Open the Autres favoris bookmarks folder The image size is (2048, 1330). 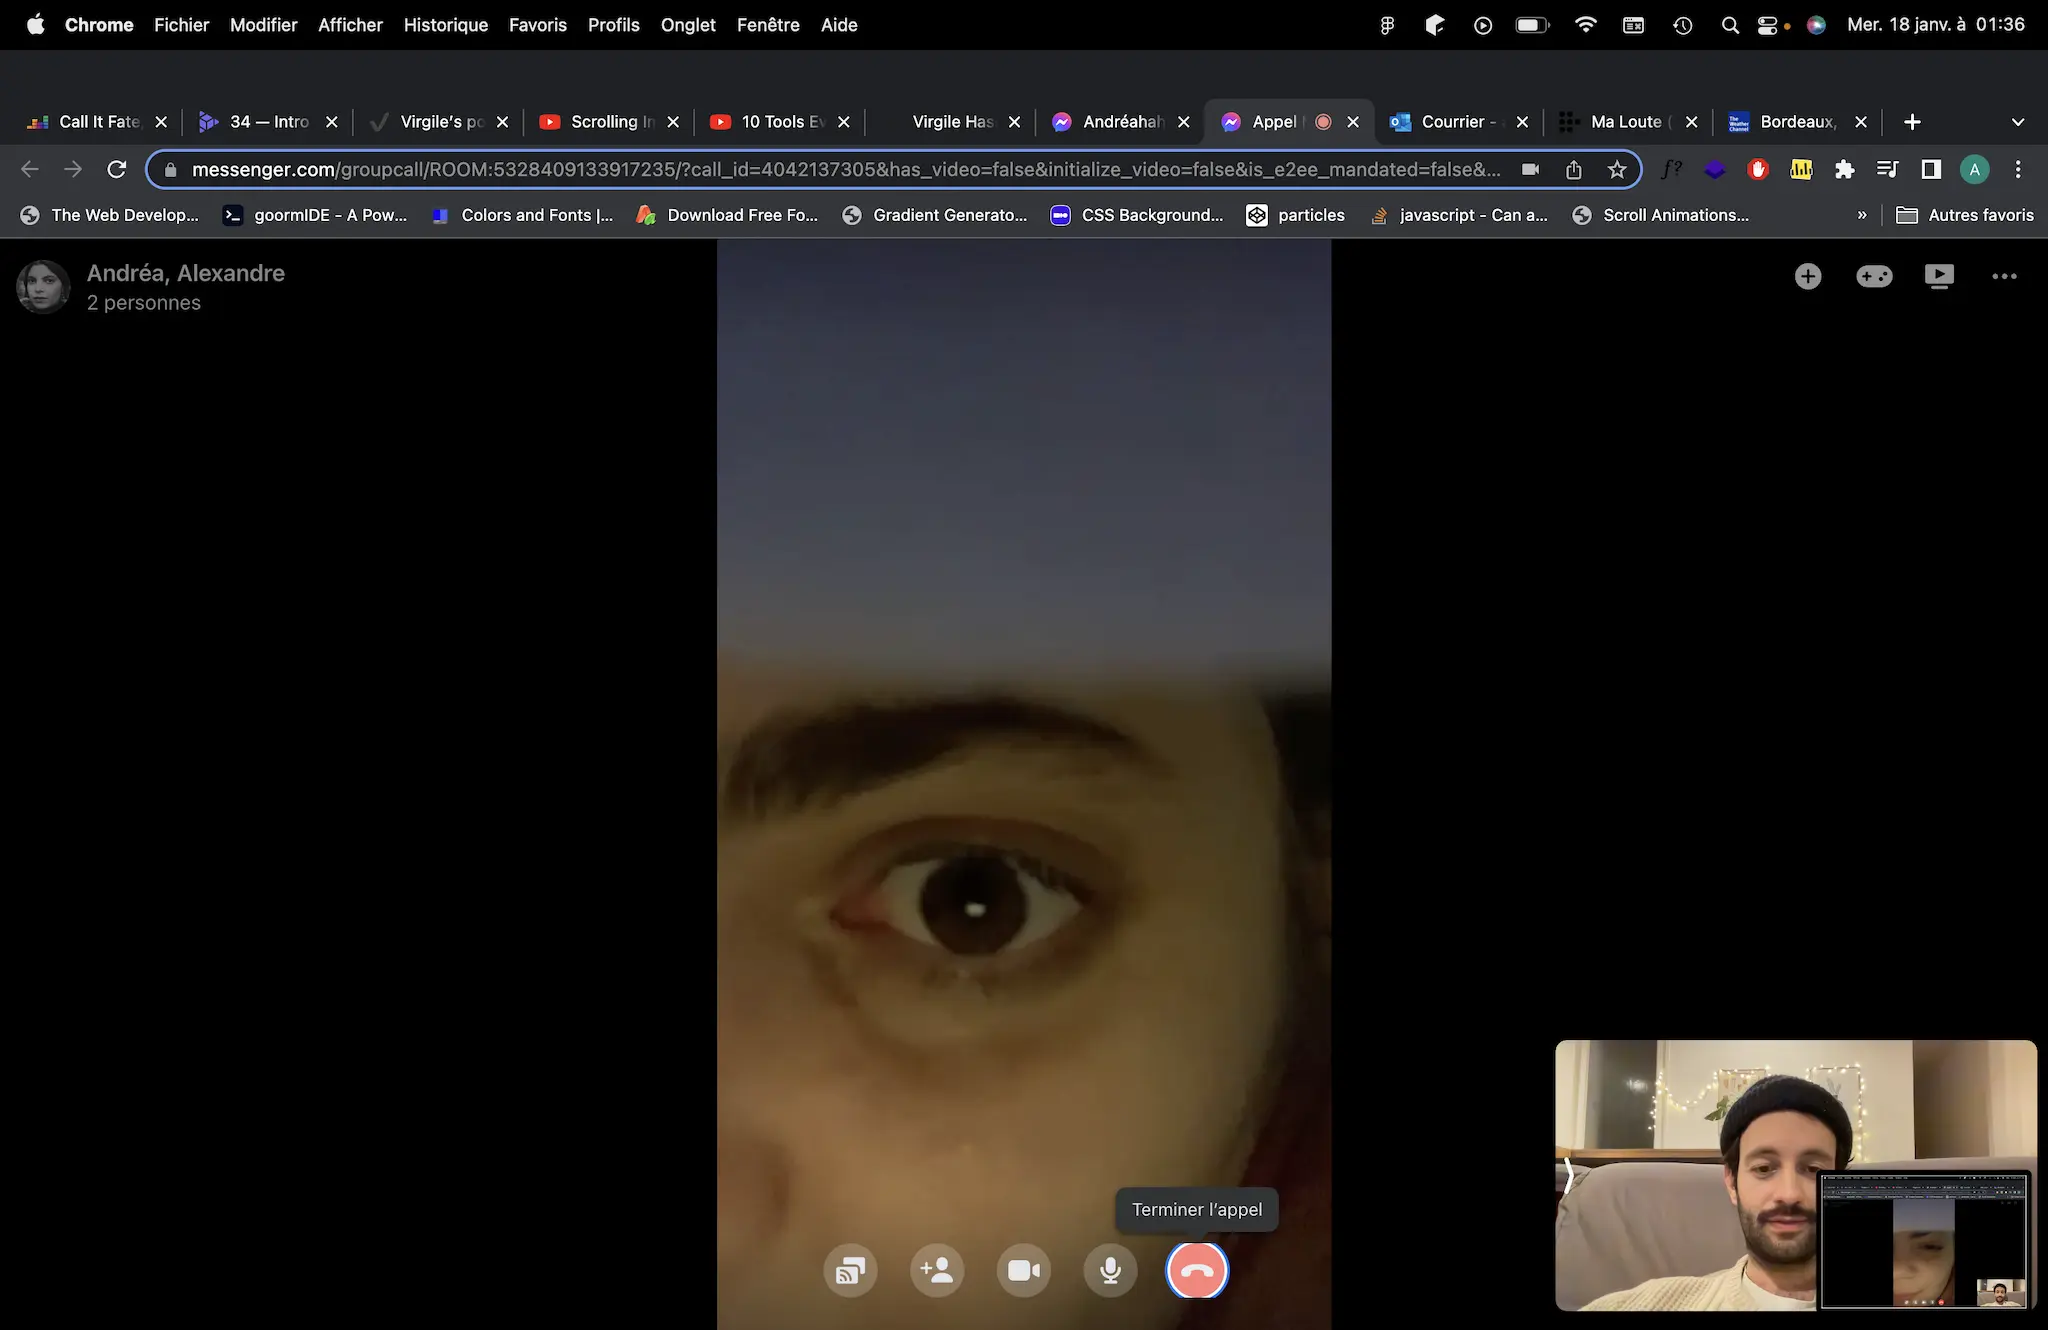point(1965,215)
